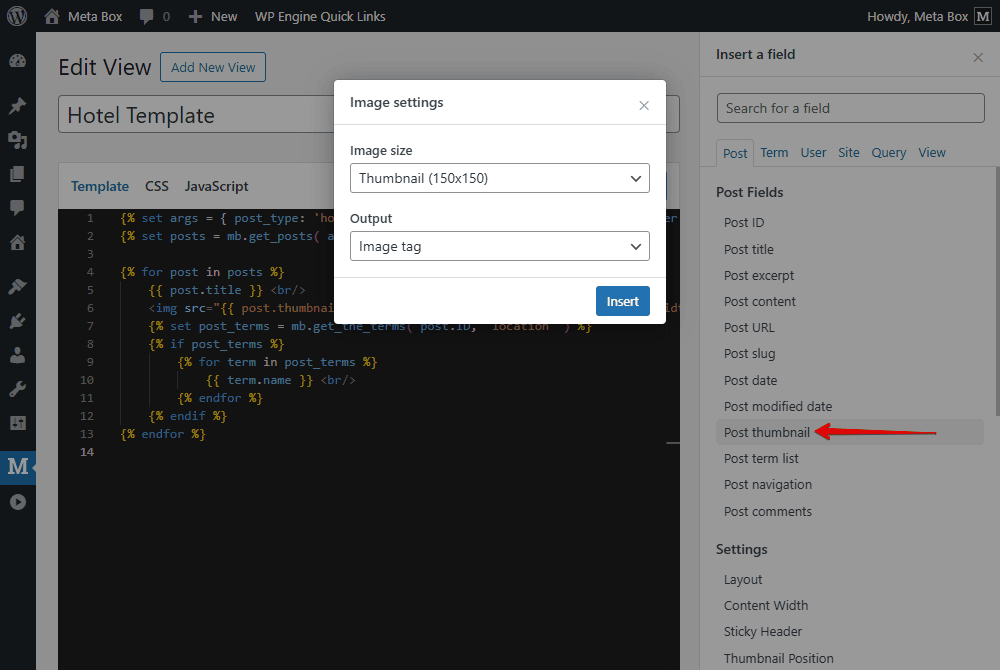
Task: Close the Image settings dialog
Action: pyautogui.click(x=644, y=105)
